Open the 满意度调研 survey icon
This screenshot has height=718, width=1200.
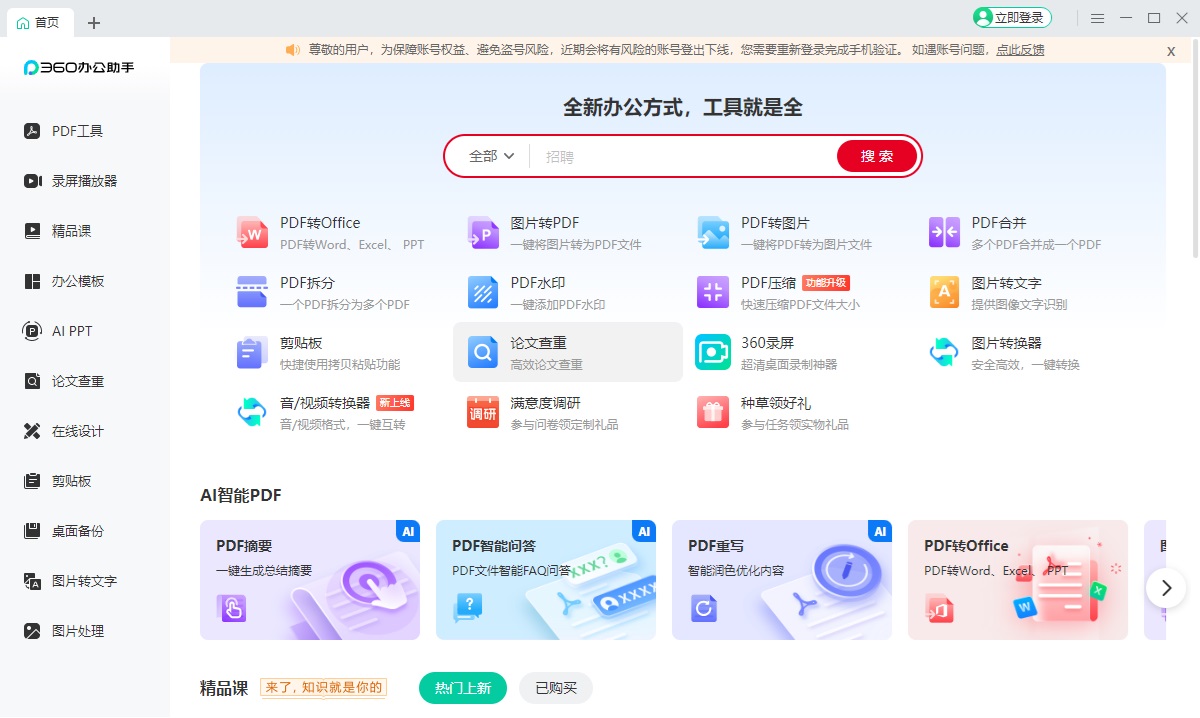pyautogui.click(x=483, y=412)
